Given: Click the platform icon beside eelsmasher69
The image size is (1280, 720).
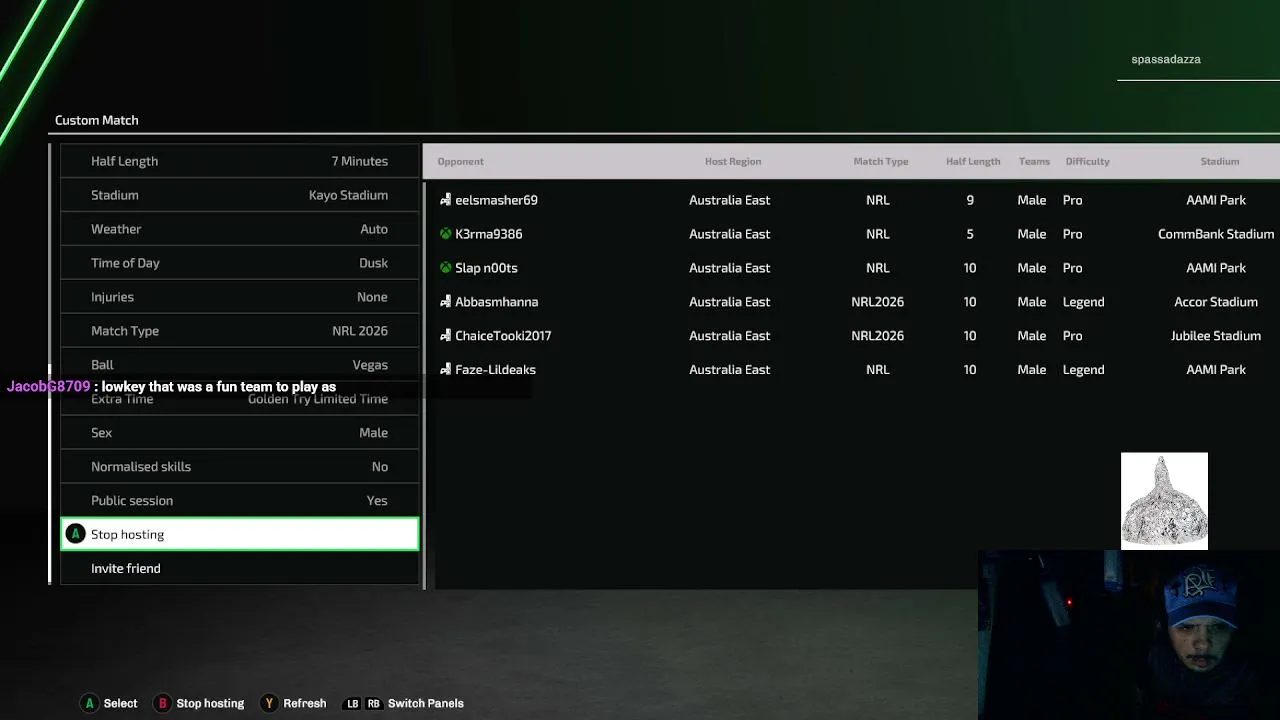Looking at the screenshot, I should (x=445, y=200).
